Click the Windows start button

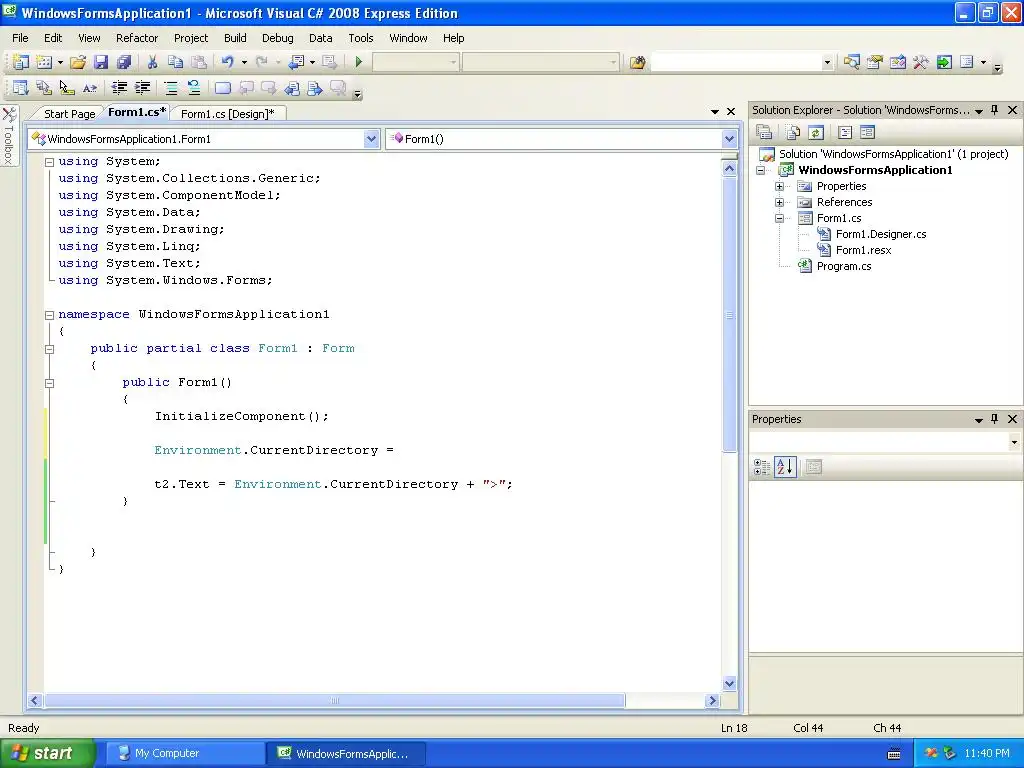(47, 753)
